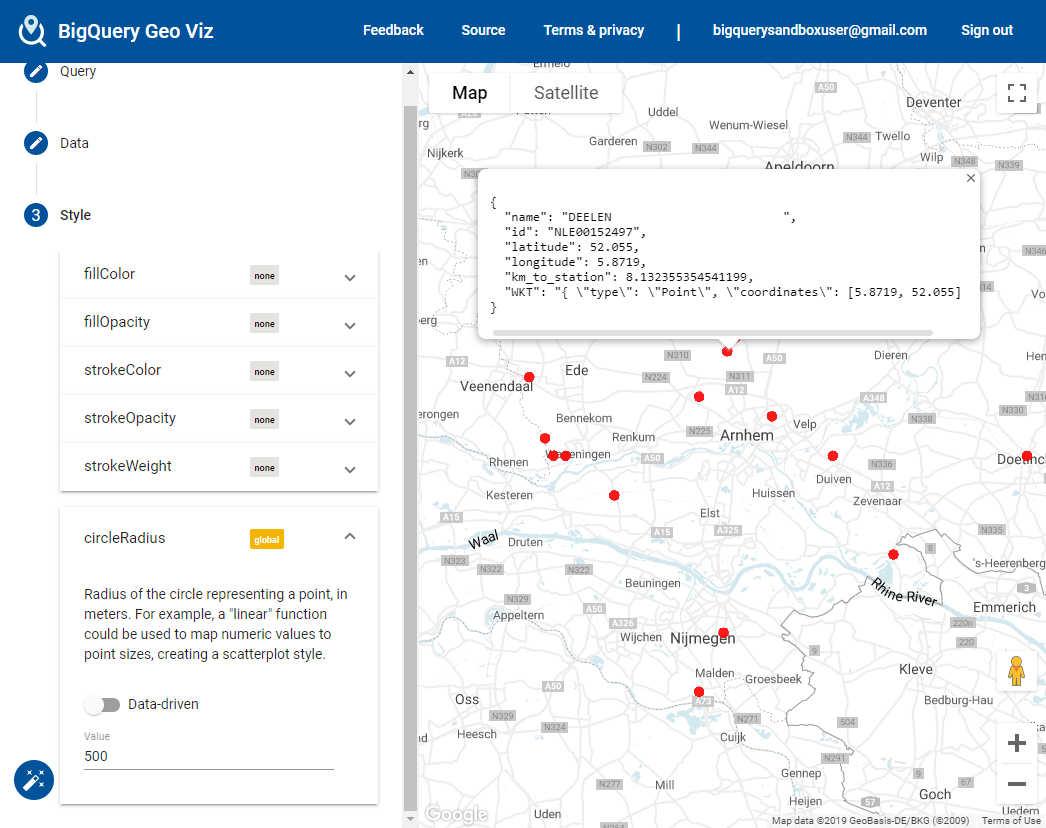Open the Query step pencil icon

click(x=36, y=71)
